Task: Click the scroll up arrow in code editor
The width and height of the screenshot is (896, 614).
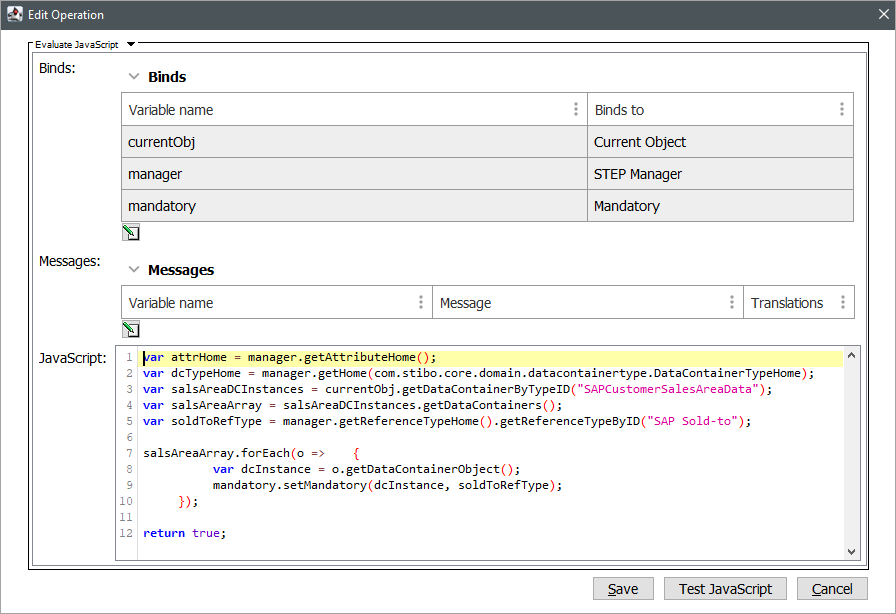Action: coord(852,354)
